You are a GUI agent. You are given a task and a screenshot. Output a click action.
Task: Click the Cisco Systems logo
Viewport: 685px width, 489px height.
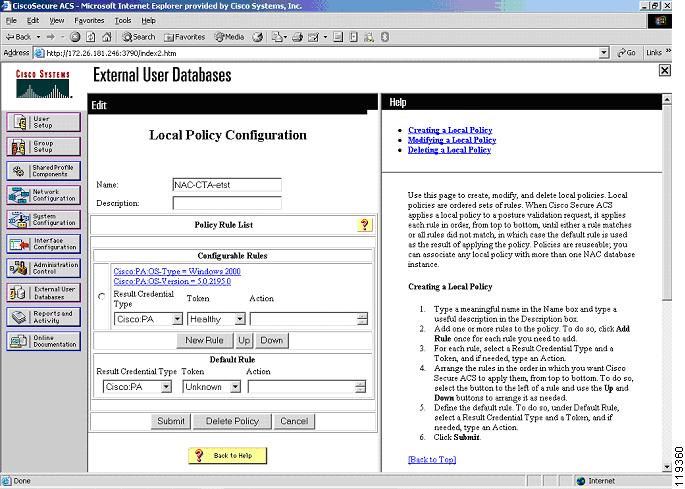[43, 83]
